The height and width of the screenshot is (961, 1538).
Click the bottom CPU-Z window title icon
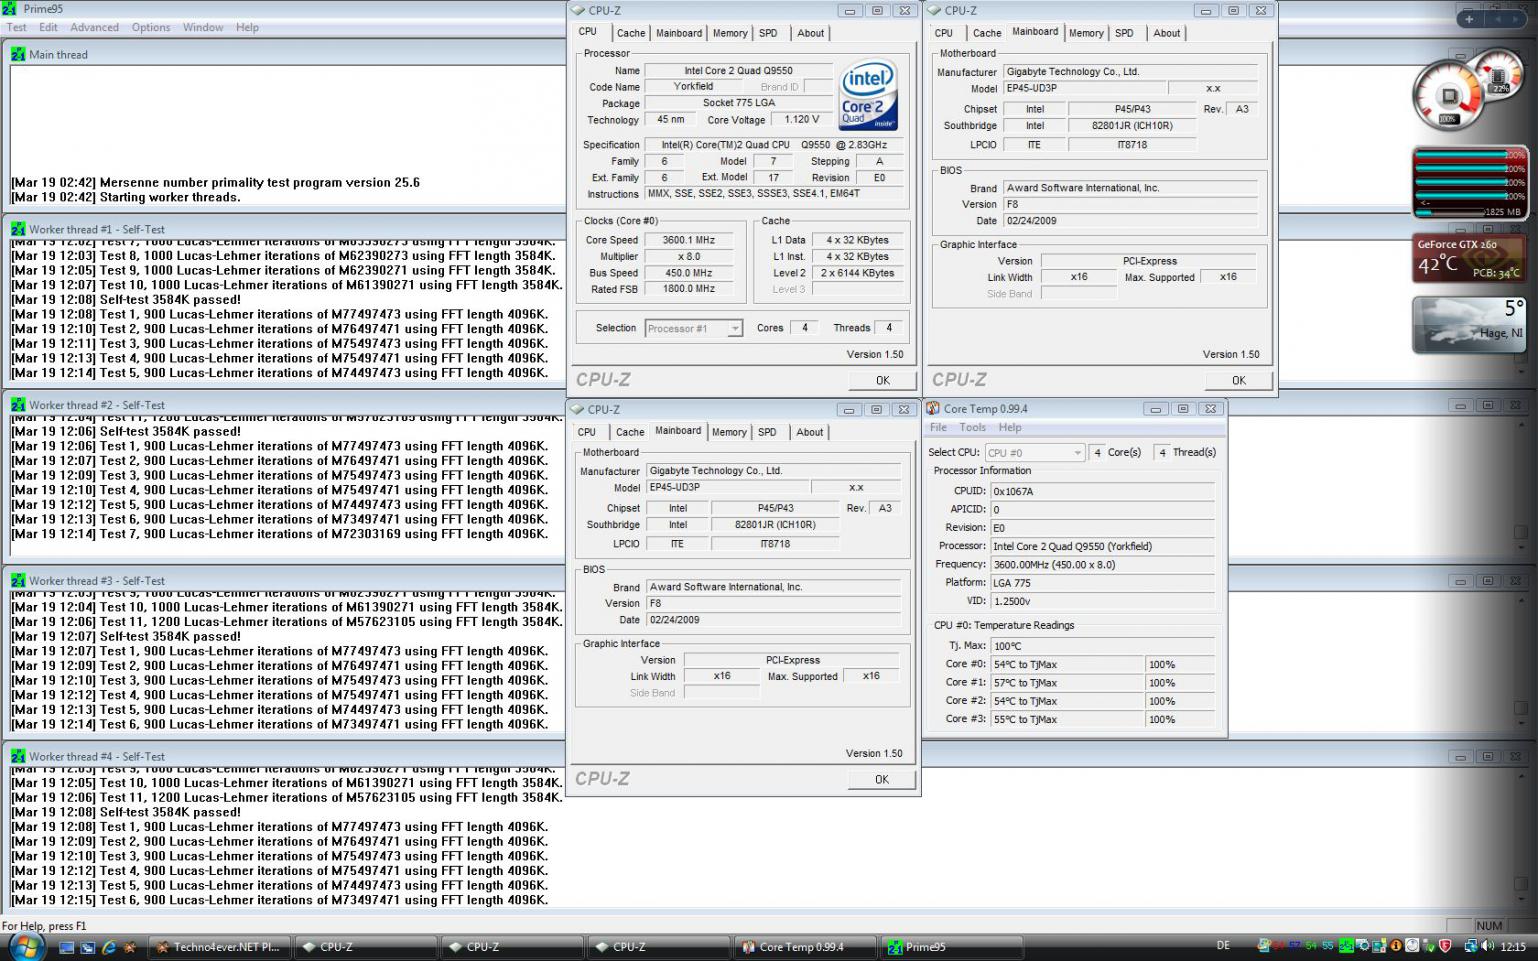tap(577, 409)
